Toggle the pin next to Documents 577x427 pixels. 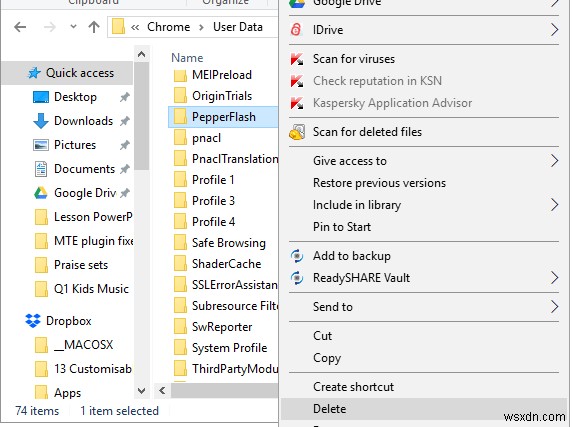point(125,169)
